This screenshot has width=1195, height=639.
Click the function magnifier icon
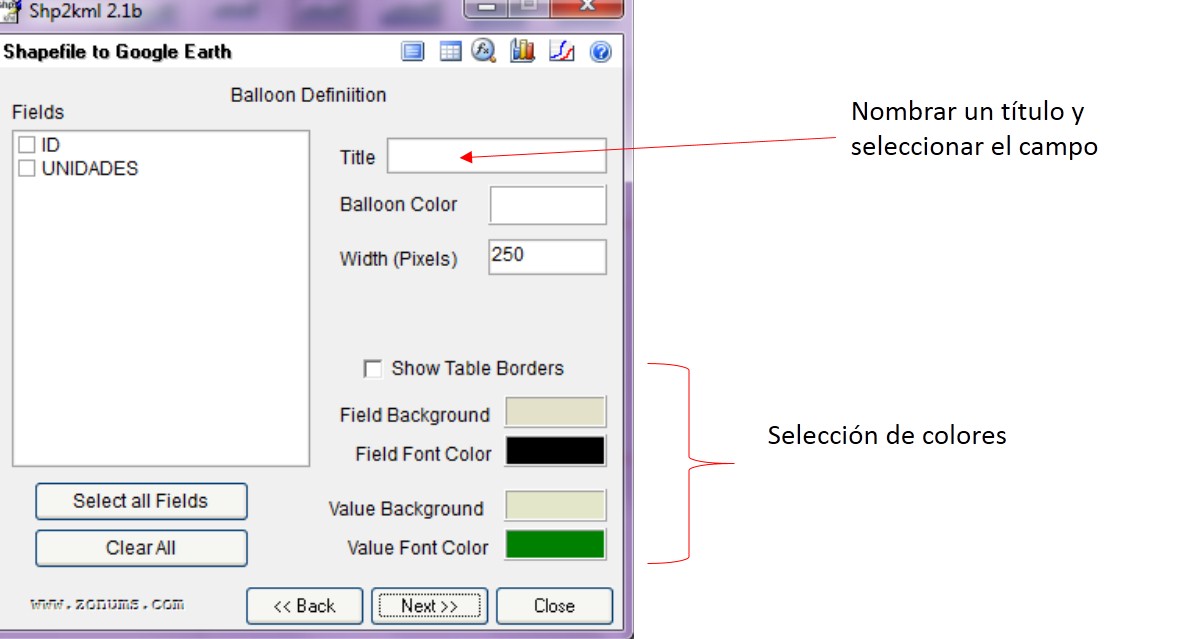coord(484,51)
